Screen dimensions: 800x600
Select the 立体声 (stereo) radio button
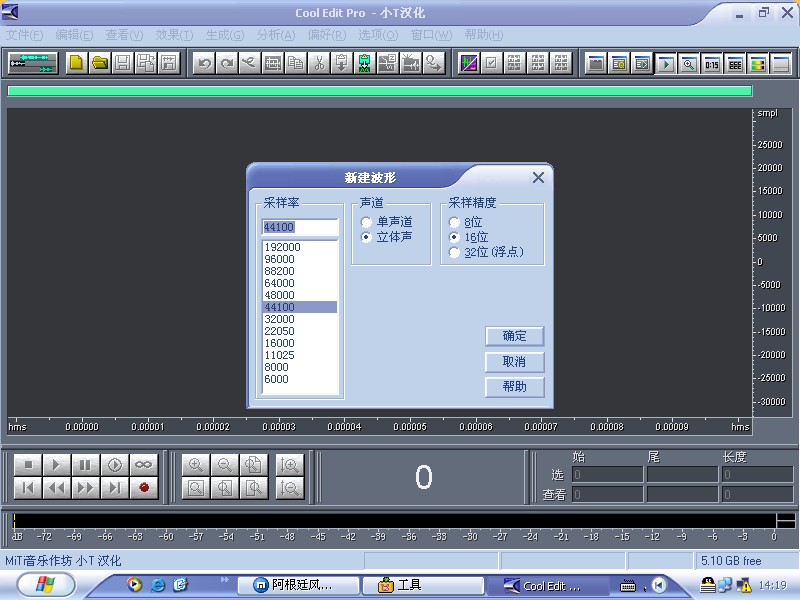(366, 237)
